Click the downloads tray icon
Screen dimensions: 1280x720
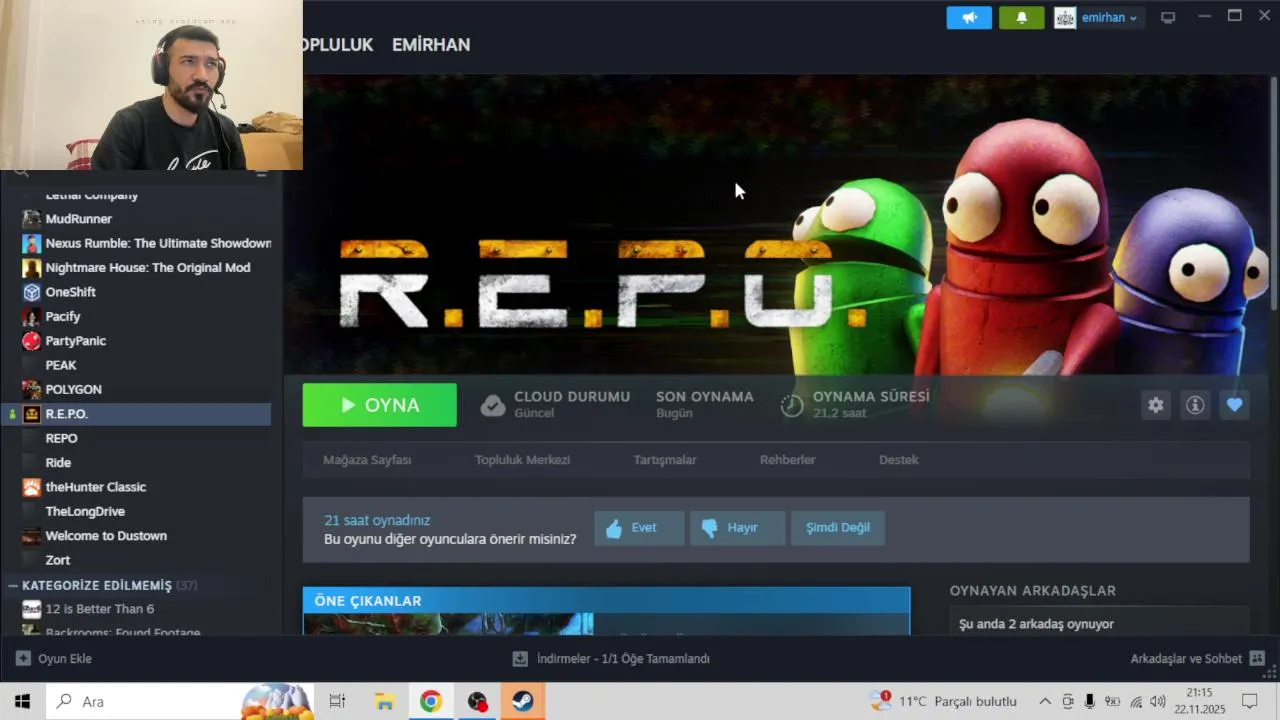coord(520,659)
